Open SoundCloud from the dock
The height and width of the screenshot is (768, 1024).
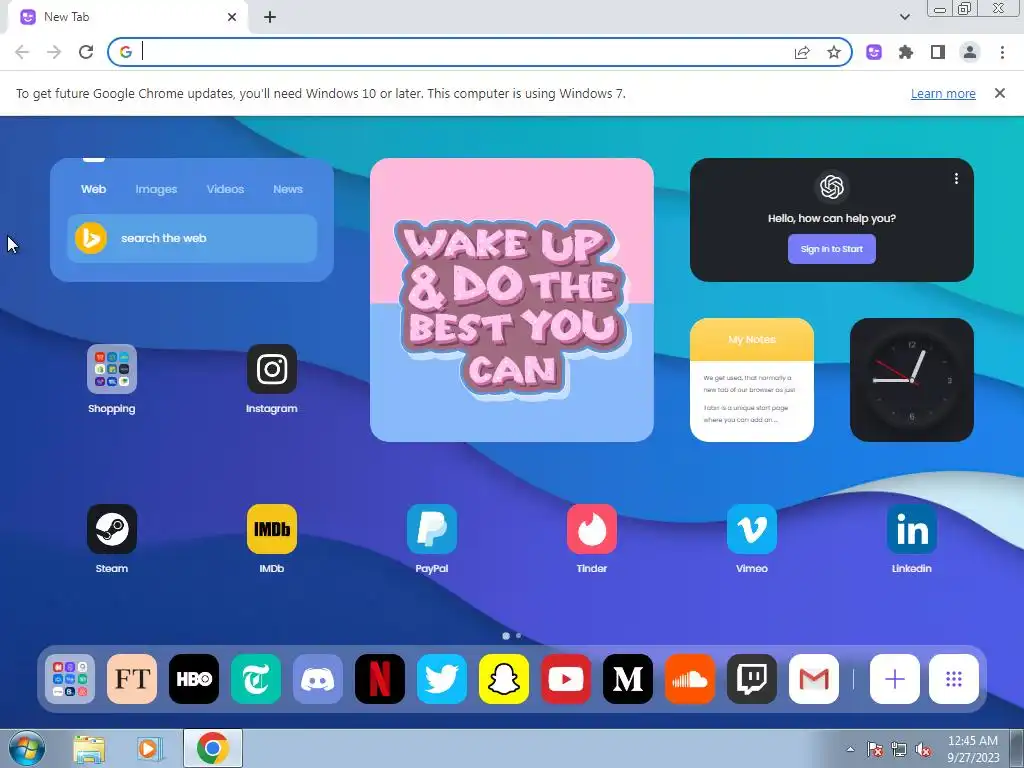(x=690, y=679)
